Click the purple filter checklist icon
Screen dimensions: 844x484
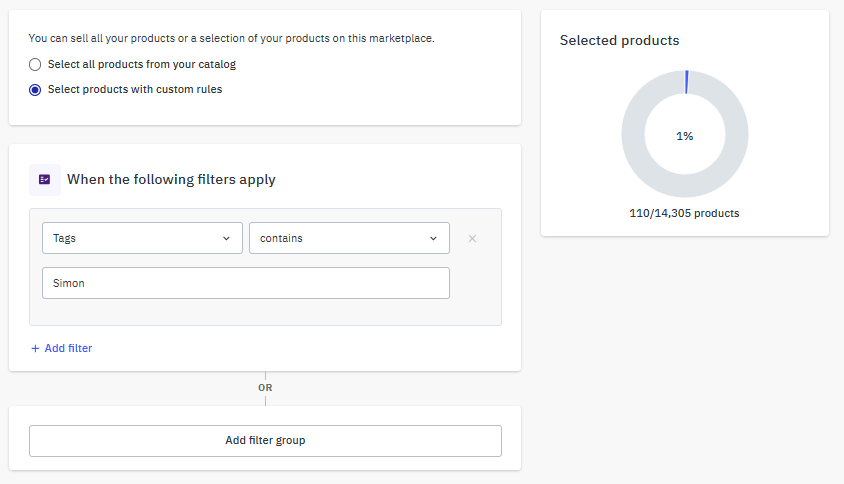(x=45, y=179)
